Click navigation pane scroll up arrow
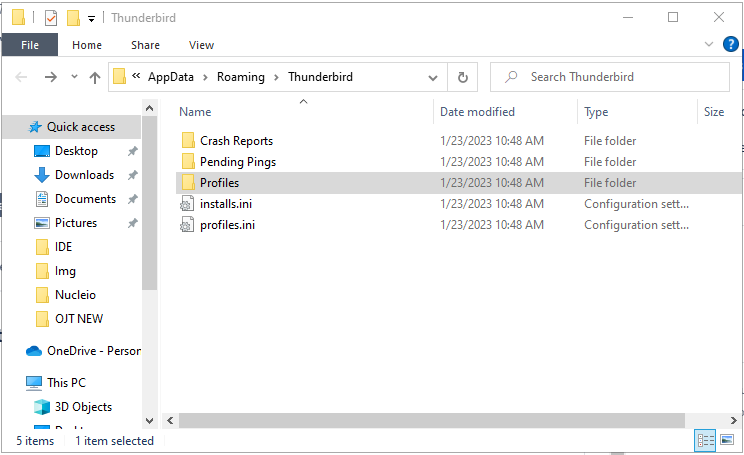Screen dimensions: 744x455 [x=149, y=108]
